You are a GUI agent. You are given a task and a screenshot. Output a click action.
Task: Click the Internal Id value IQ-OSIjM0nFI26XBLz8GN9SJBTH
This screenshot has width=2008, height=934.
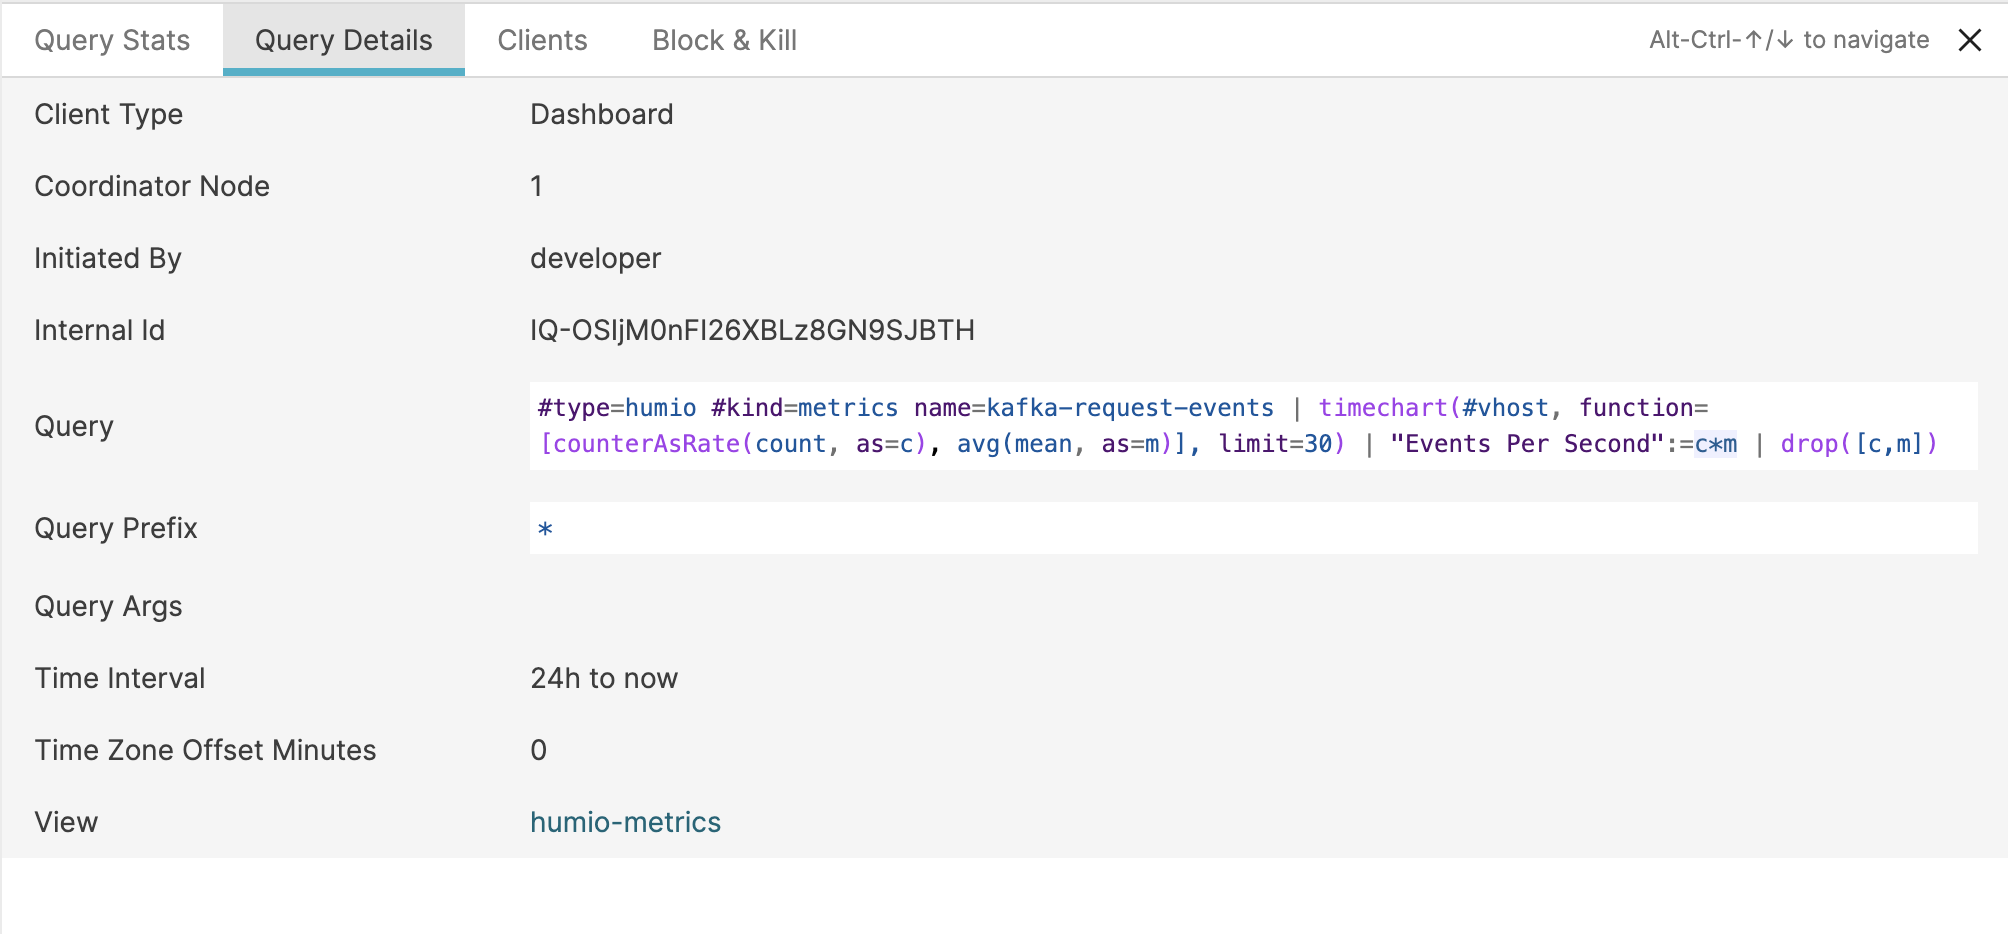point(752,330)
